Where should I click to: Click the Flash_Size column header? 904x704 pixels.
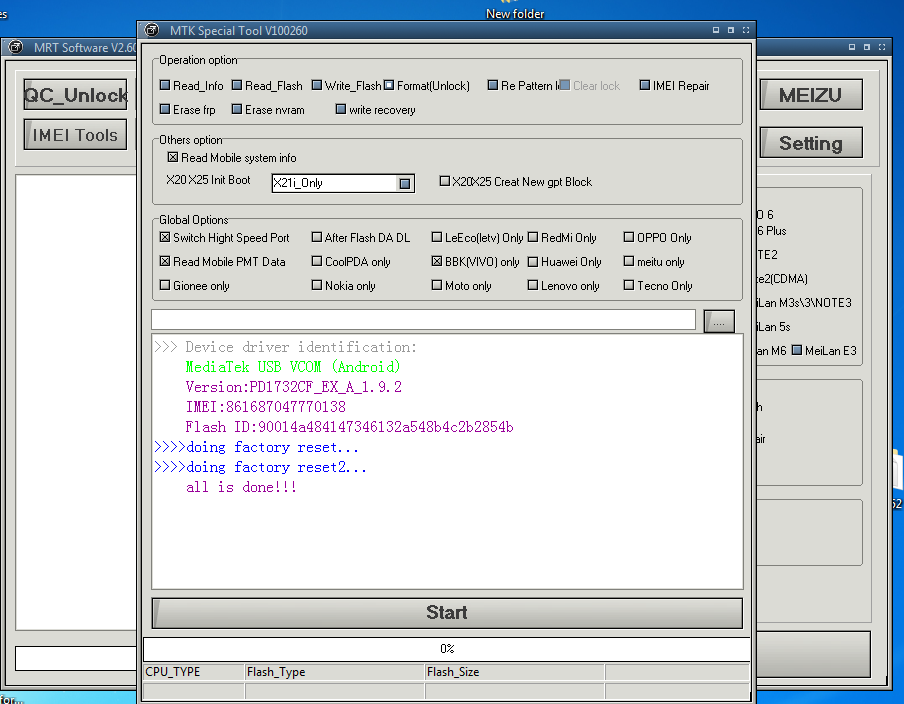tap(515, 672)
